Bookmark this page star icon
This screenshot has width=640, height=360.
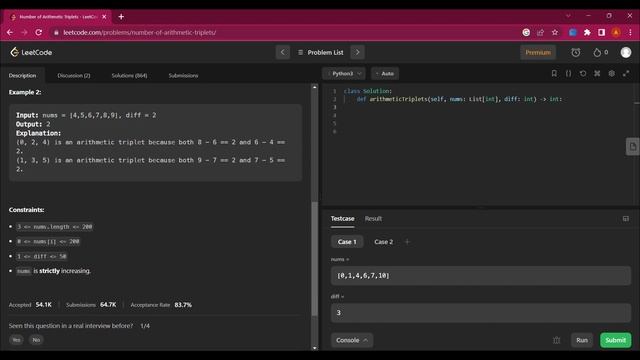tap(555, 32)
